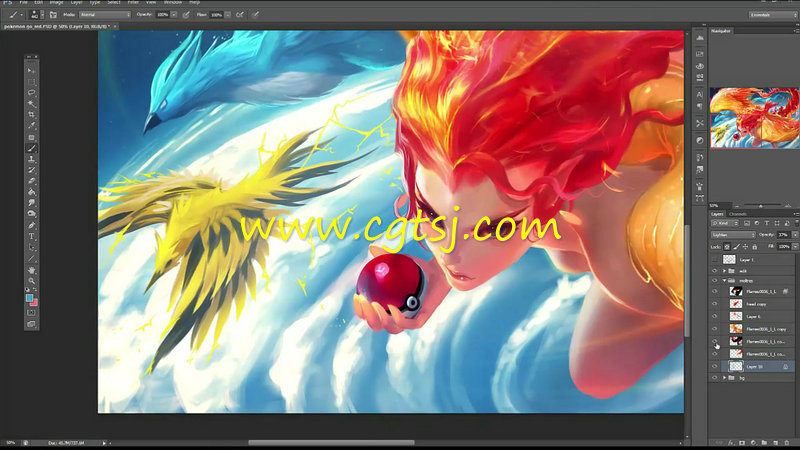Select the Crop tool
Image resolution: width=800 pixels, height=450 pixels.
pyautogui.click(x=31, y=115)
